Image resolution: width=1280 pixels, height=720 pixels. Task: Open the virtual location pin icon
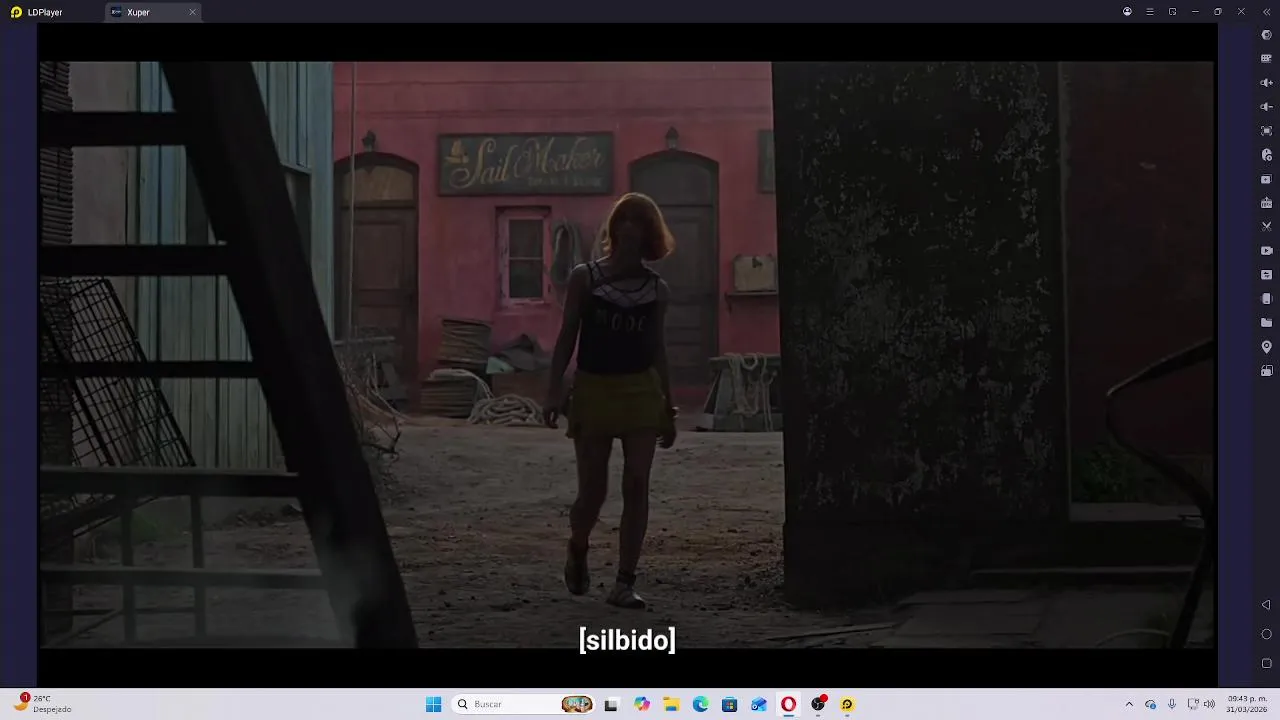1266,347
